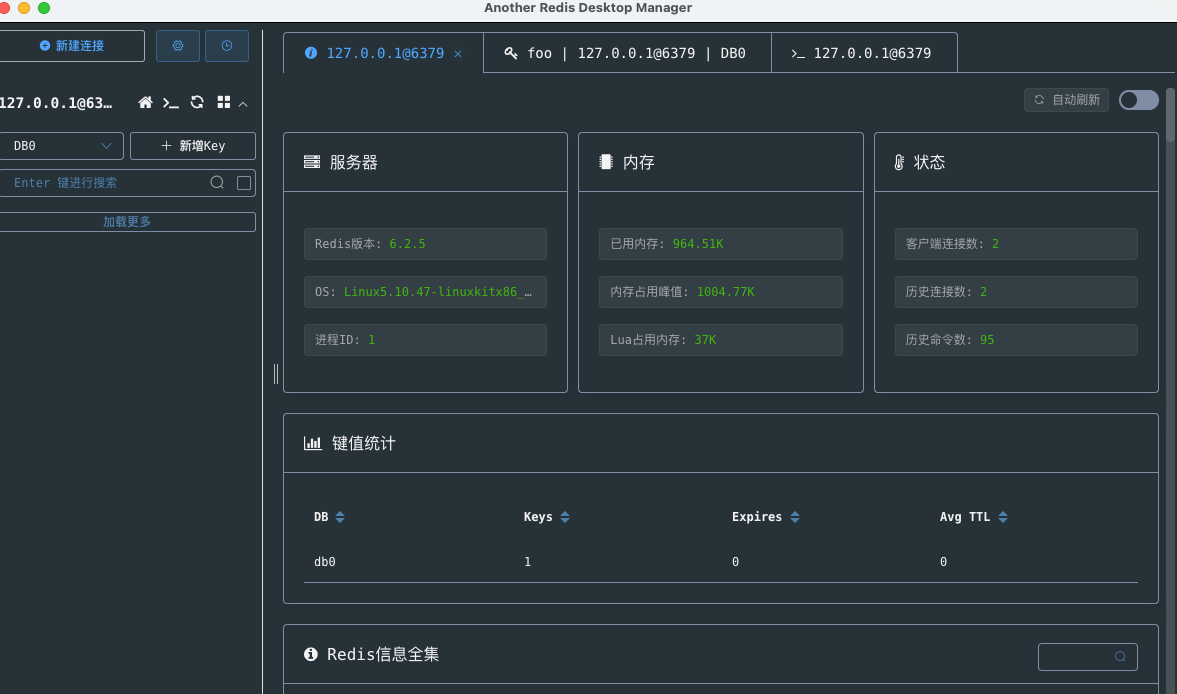Screen dimensions: 1177x694
Task: Collapse the 127.0.0.1 connection chevron
Action: (243, 104)
